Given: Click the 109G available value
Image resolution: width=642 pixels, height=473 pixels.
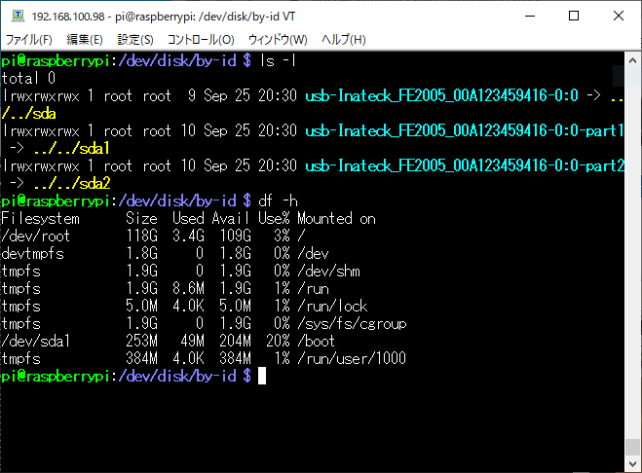Looking at the screenshot, I should 235,236.
